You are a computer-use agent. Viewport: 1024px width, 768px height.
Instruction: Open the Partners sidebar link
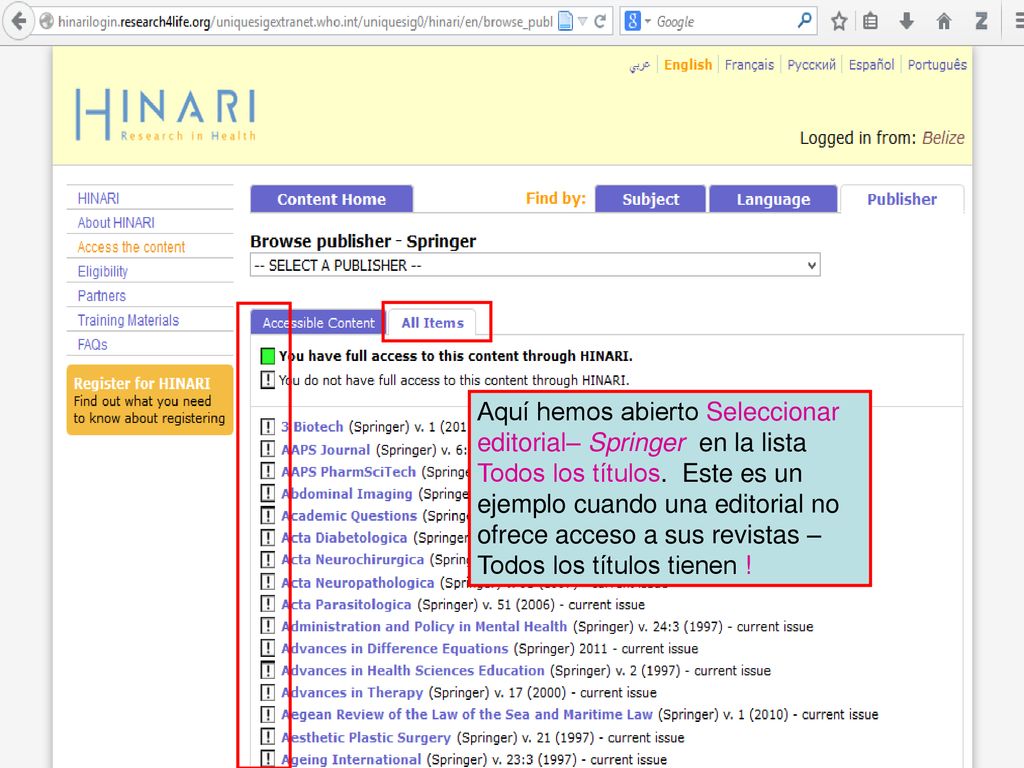[x=102, y=296]
